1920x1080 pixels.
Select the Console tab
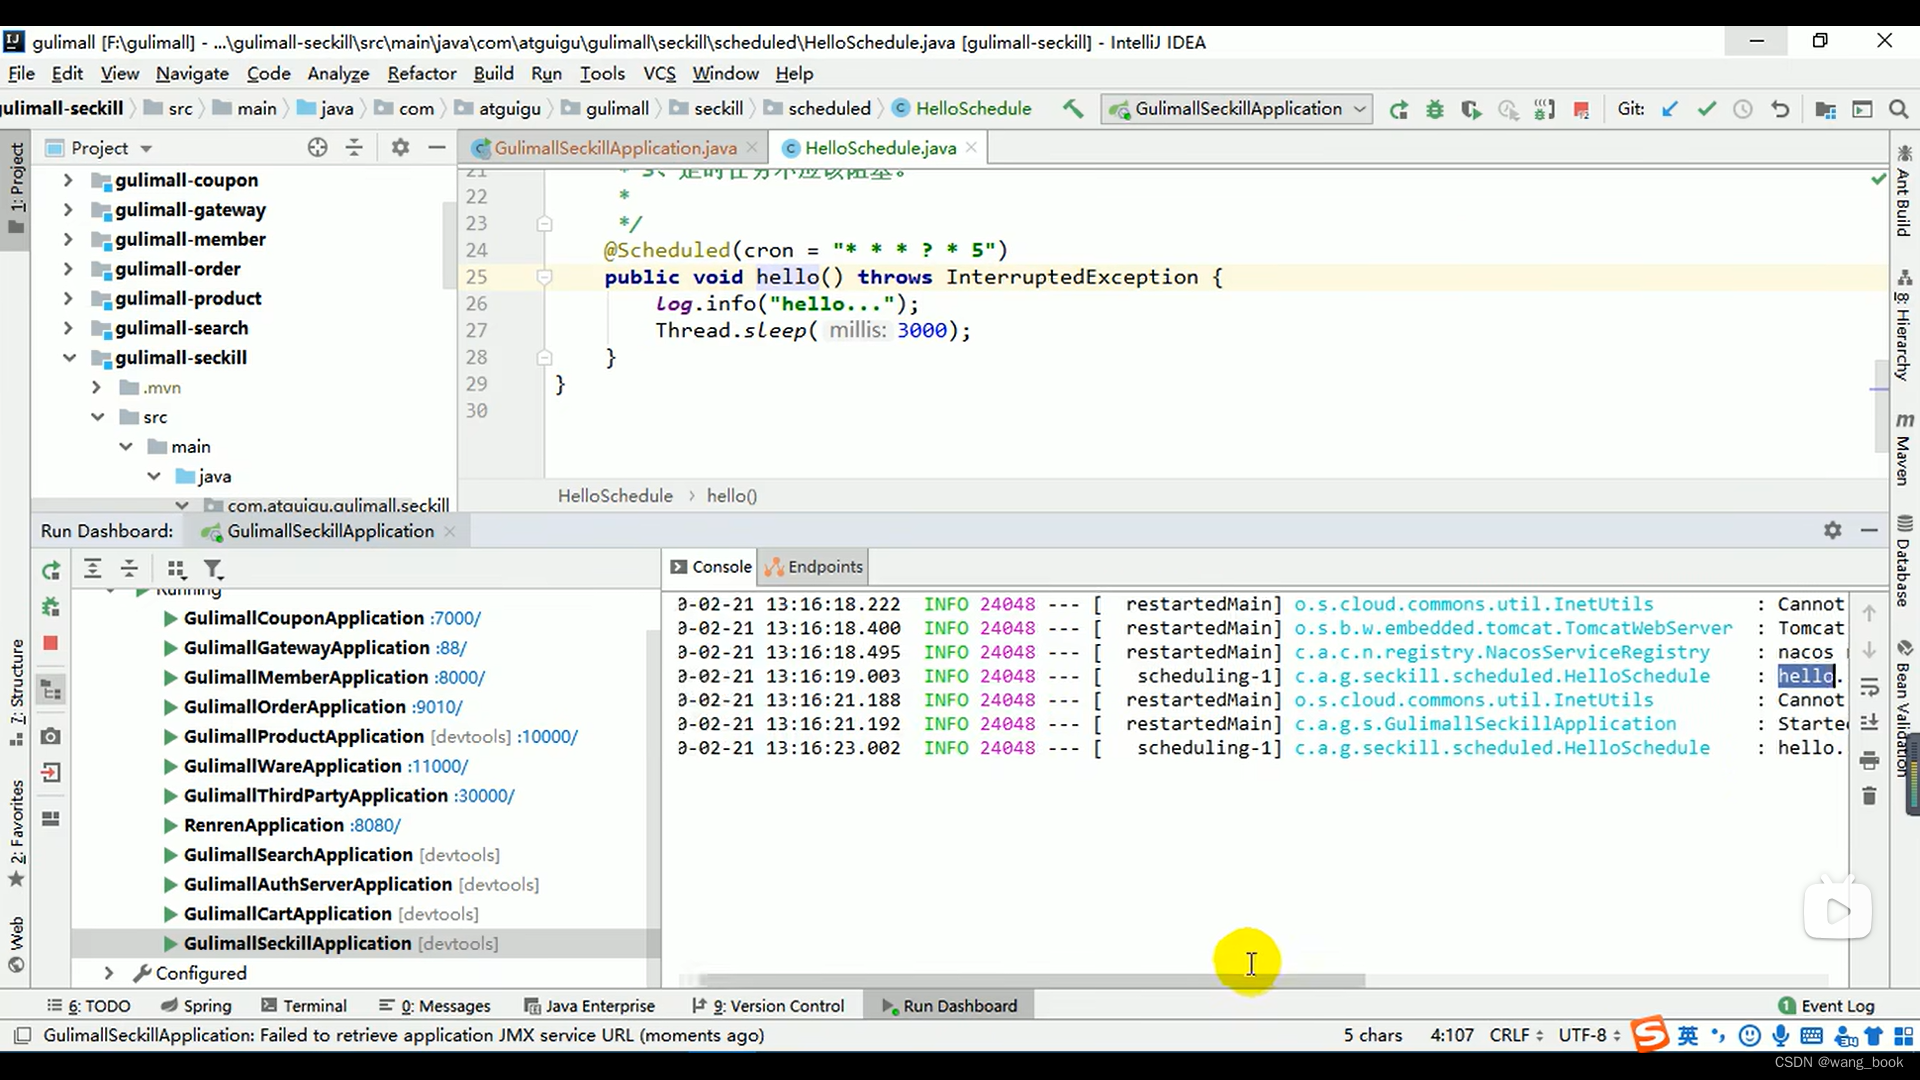coord(710,567)
